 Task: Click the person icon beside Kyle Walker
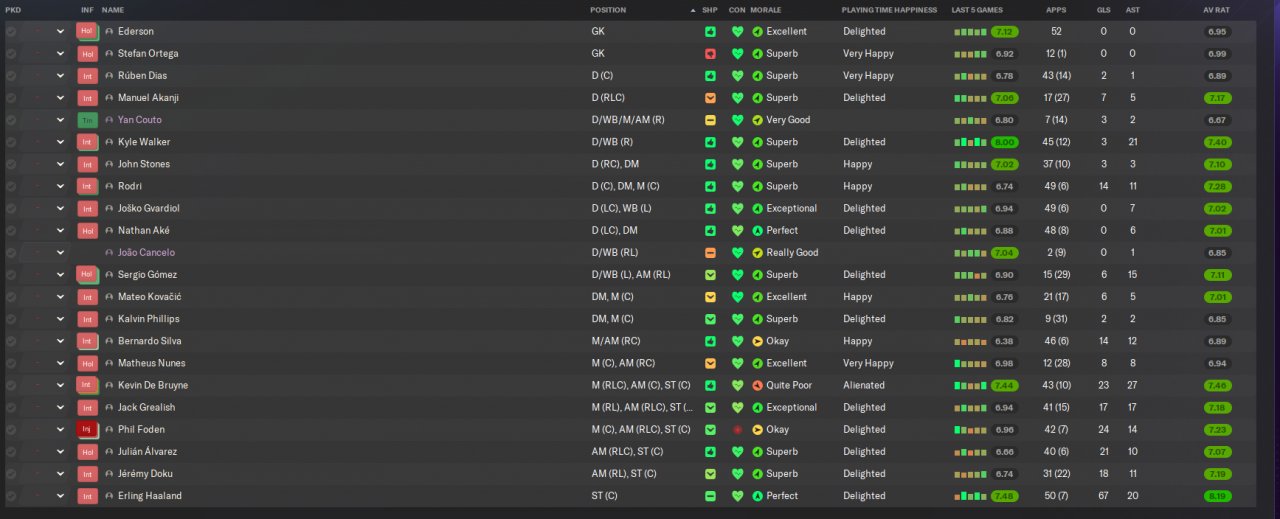click(109, 142)
